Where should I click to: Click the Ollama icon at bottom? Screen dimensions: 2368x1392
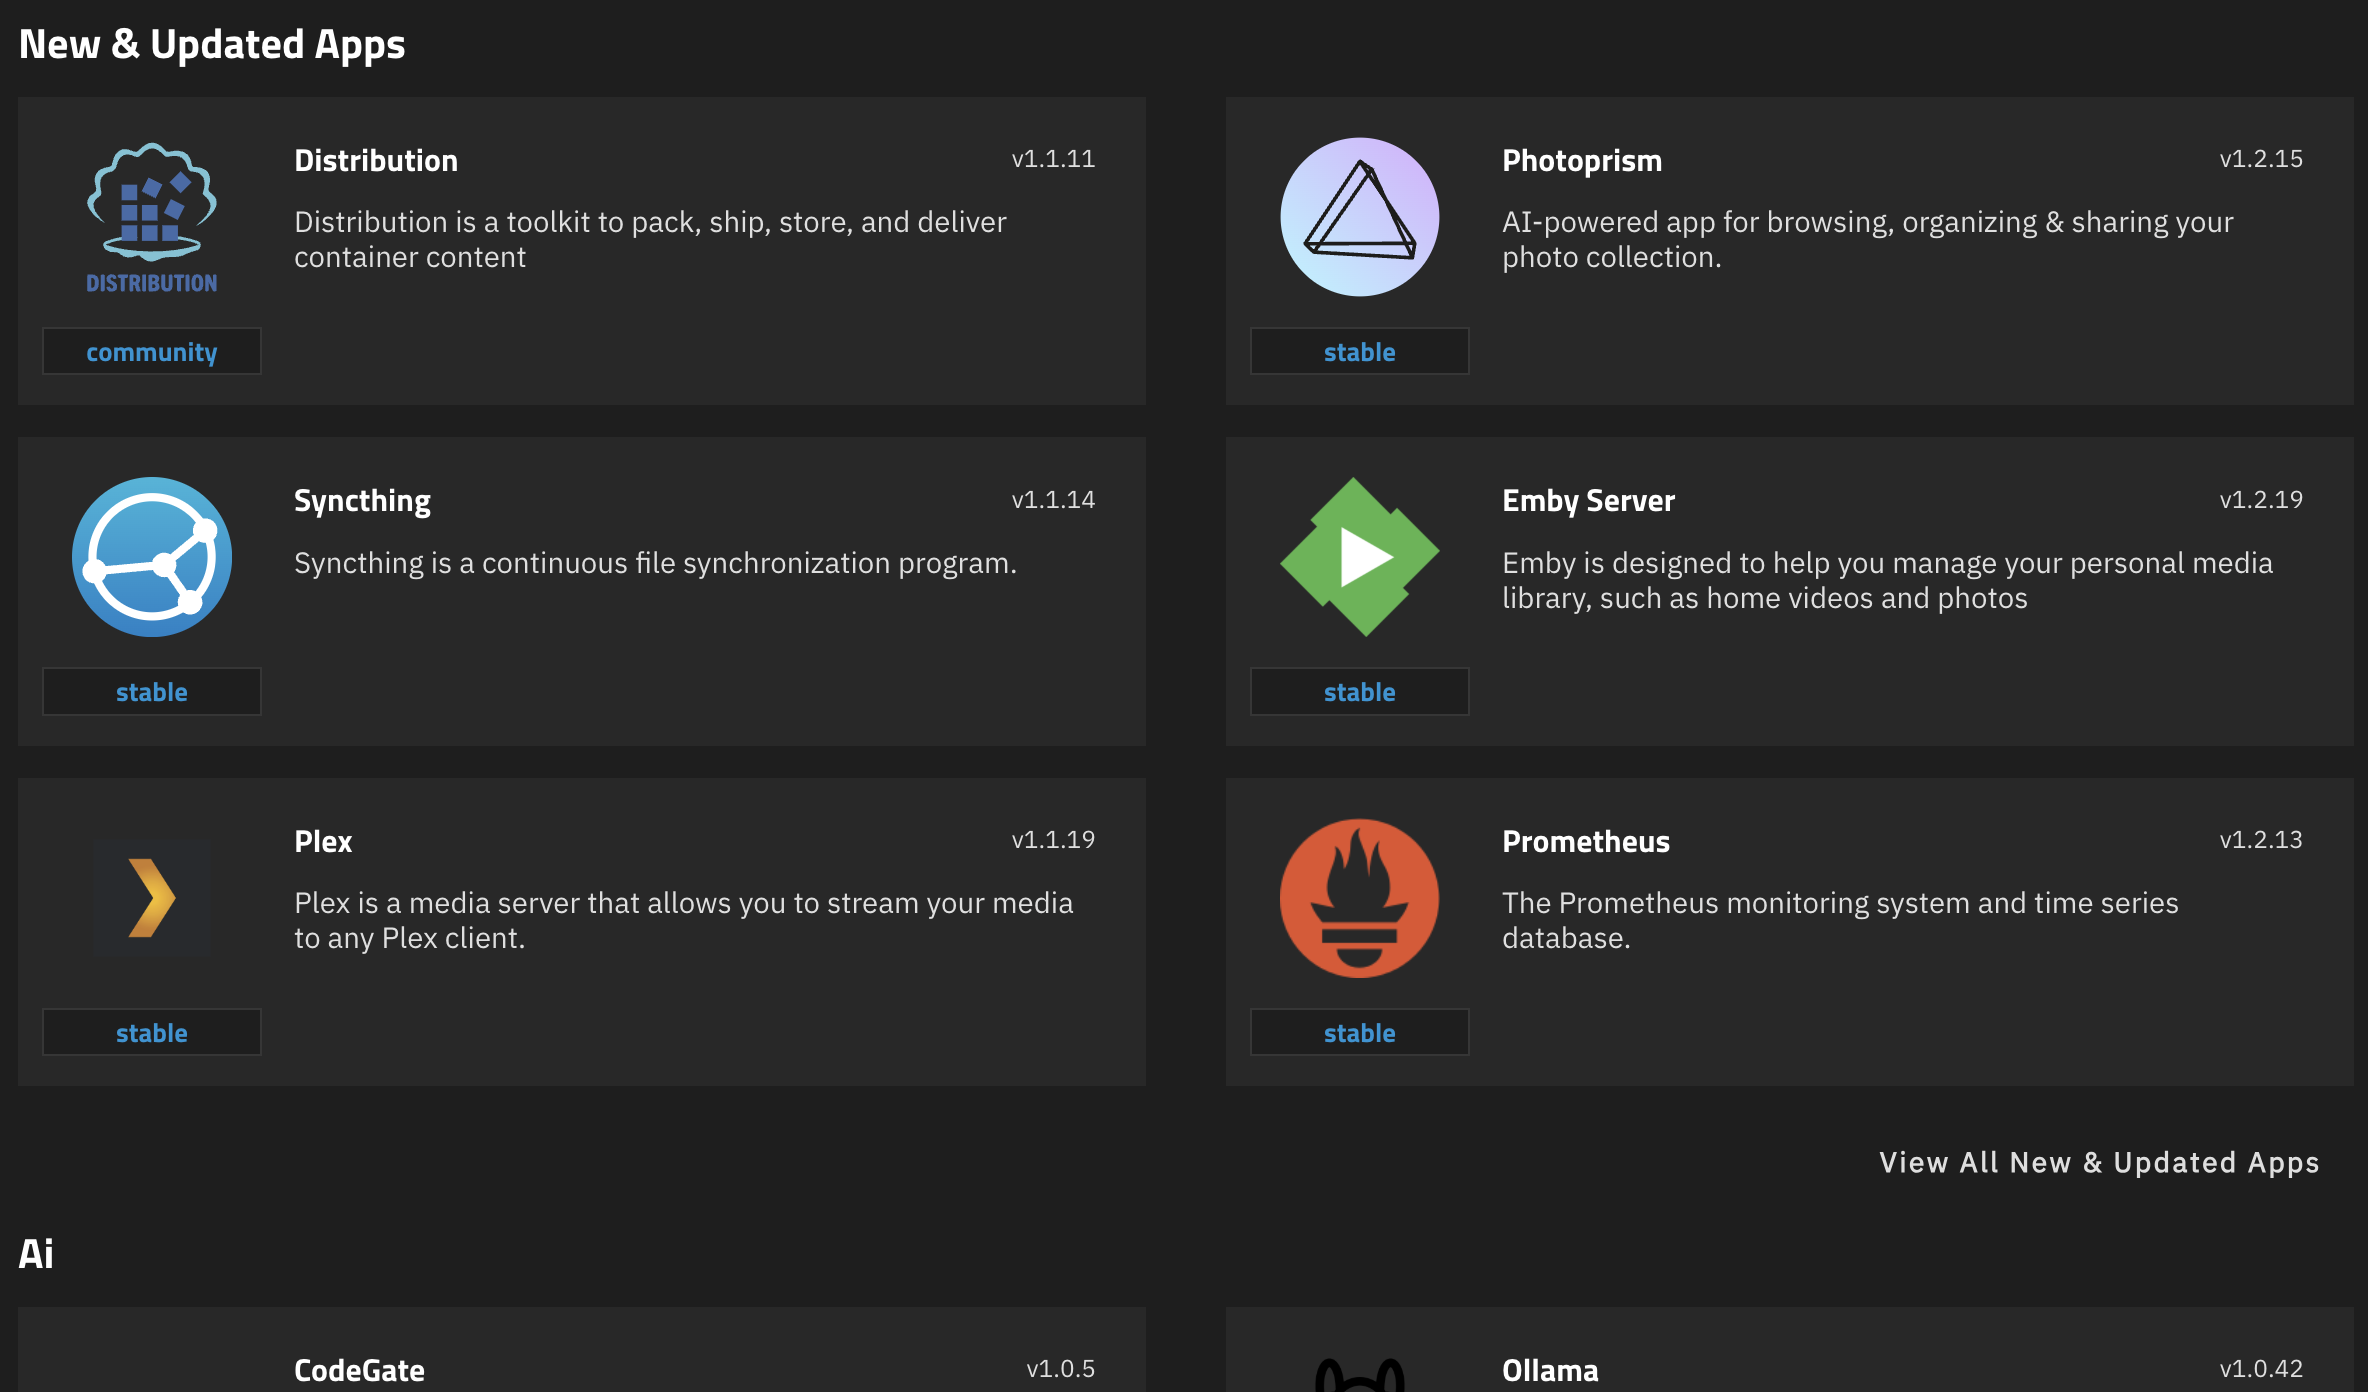coord(1360,1374)
